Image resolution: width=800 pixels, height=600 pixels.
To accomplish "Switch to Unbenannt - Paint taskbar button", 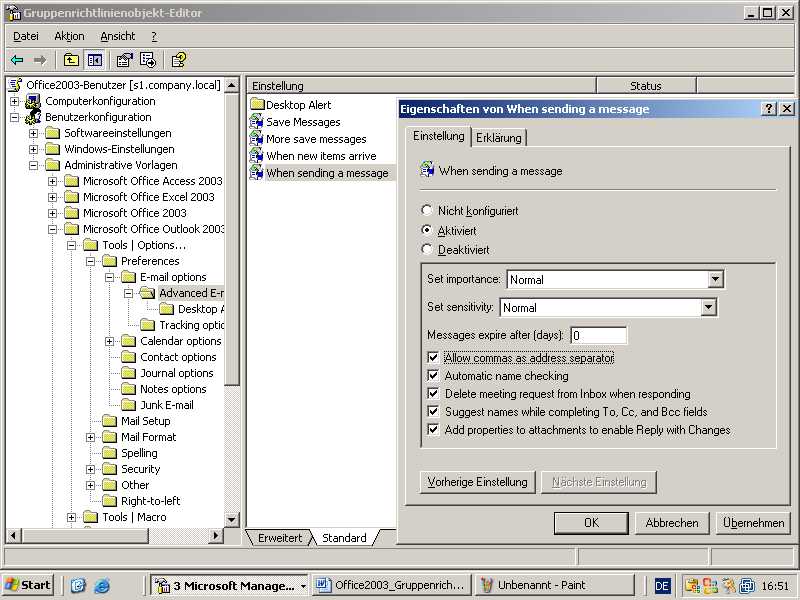I will pyautogui.click(x=555, y=585).
